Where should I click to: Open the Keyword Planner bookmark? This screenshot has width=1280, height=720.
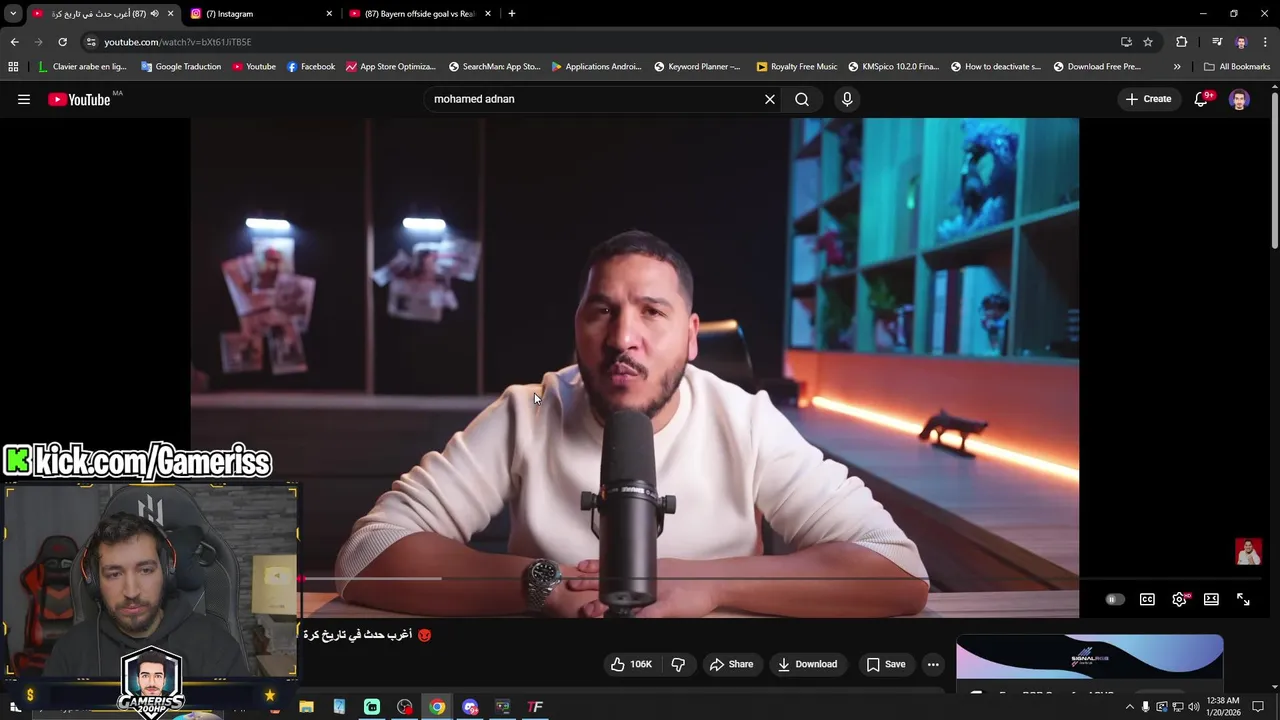[x=697, y=67]
